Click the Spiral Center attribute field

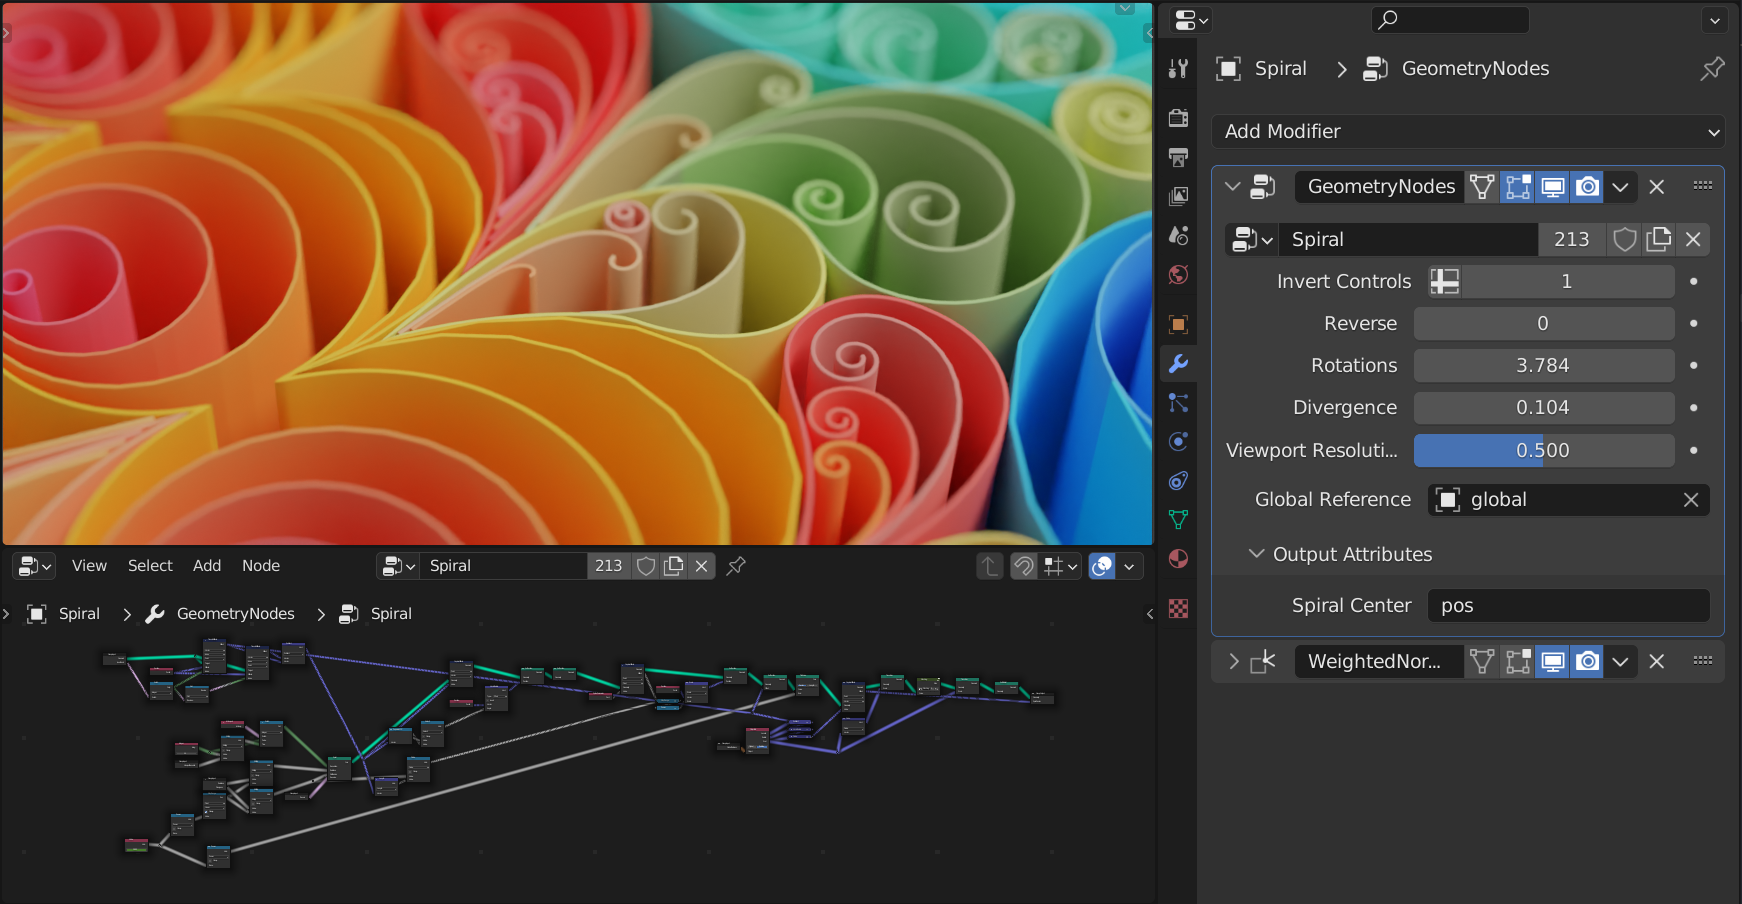pyautogui.click(x=1568, y=605)
